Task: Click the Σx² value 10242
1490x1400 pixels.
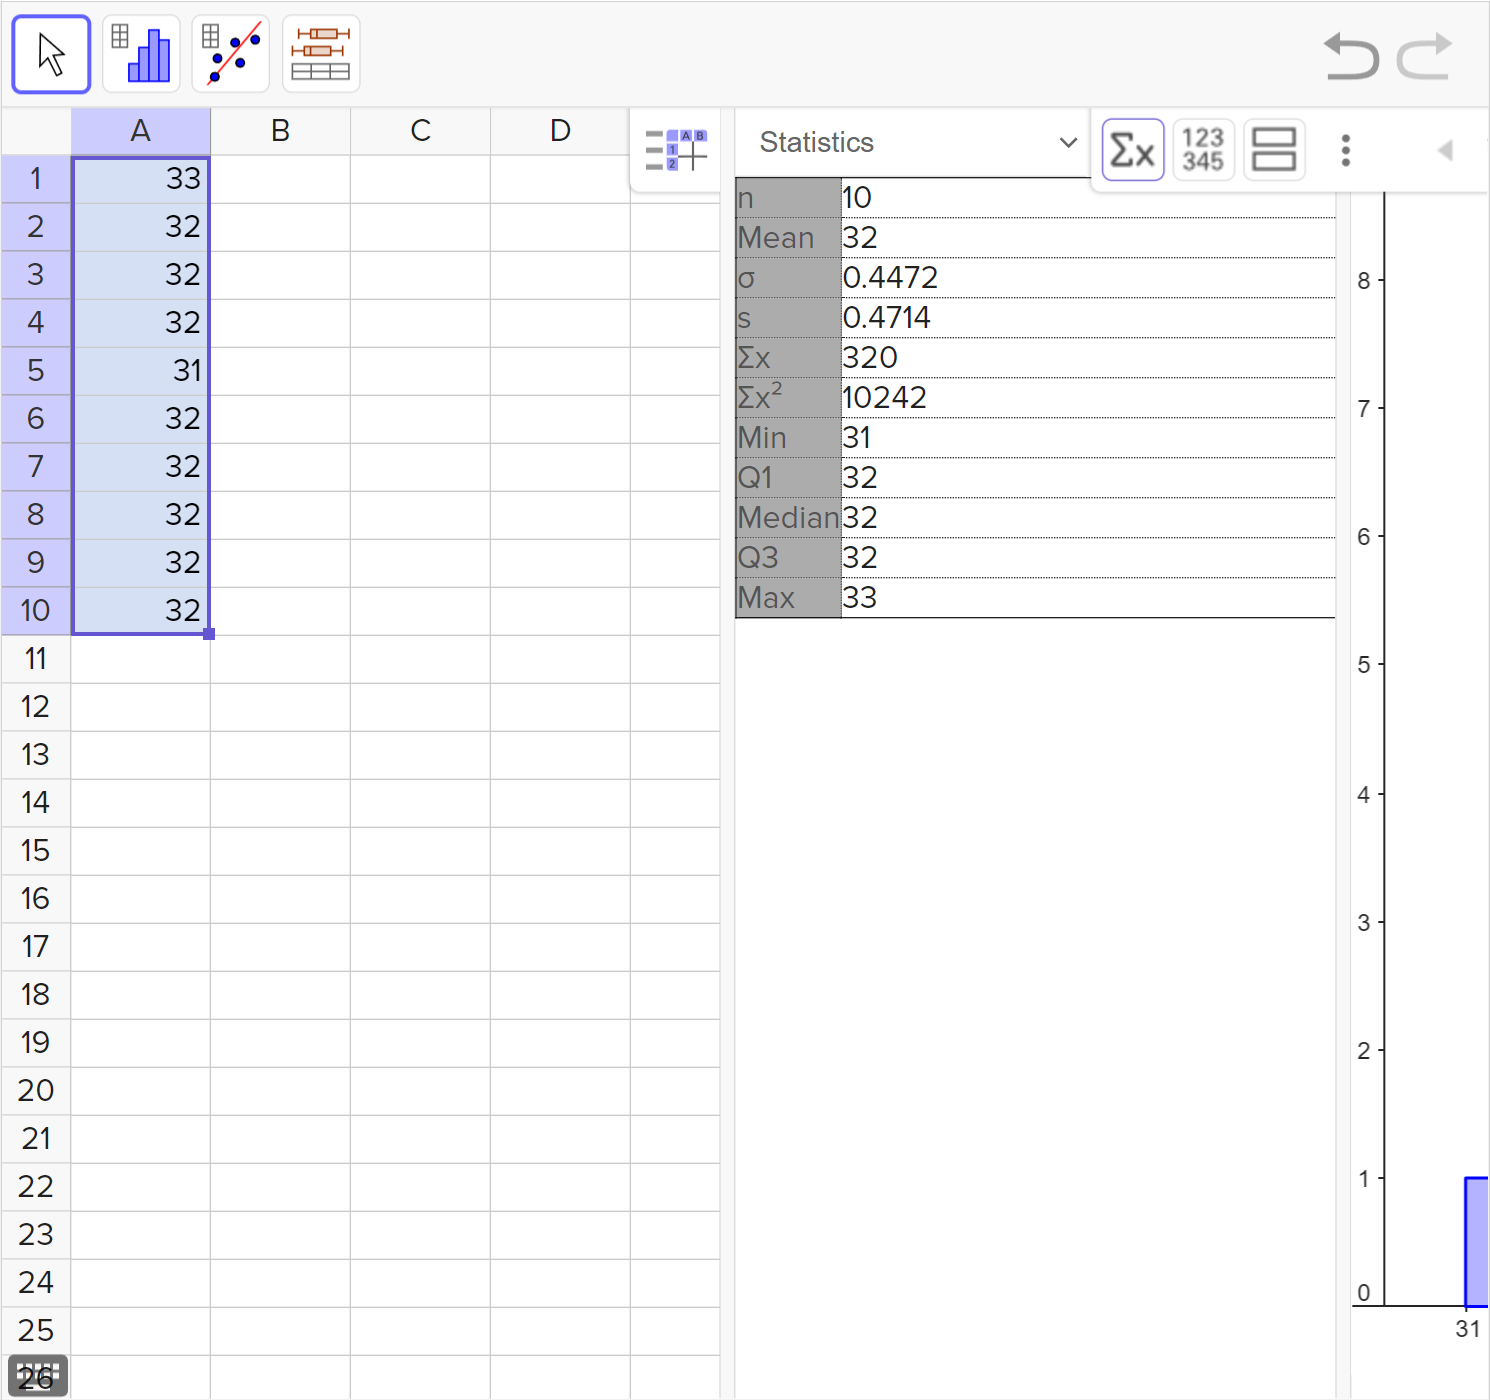Action: click(884, 398)
